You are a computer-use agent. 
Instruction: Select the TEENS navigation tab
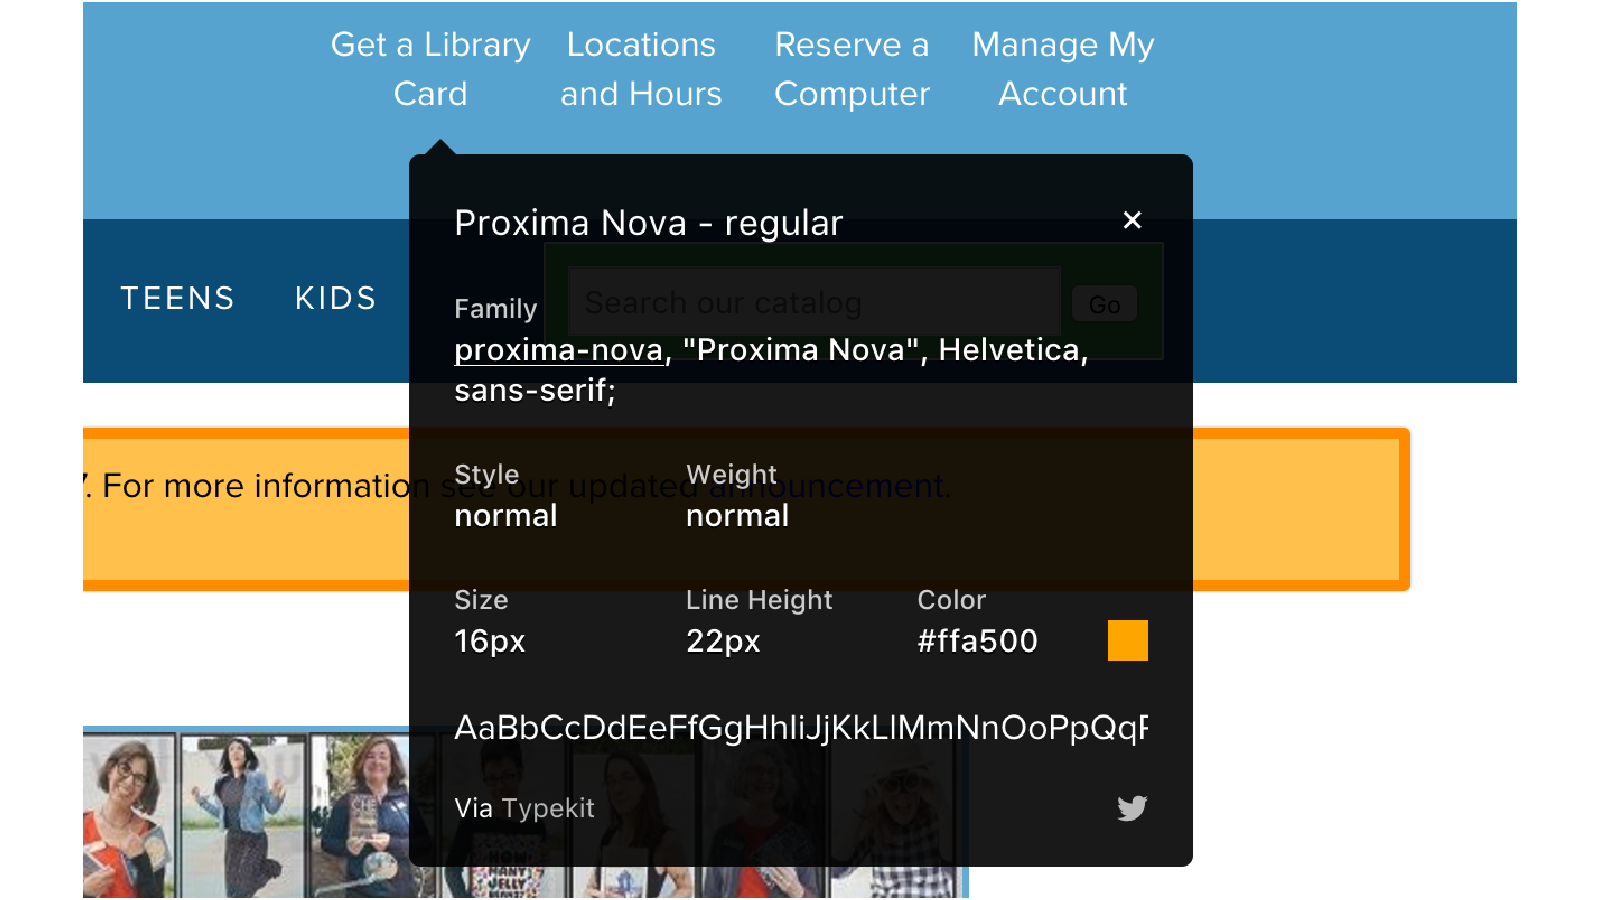tap(177, 298)
